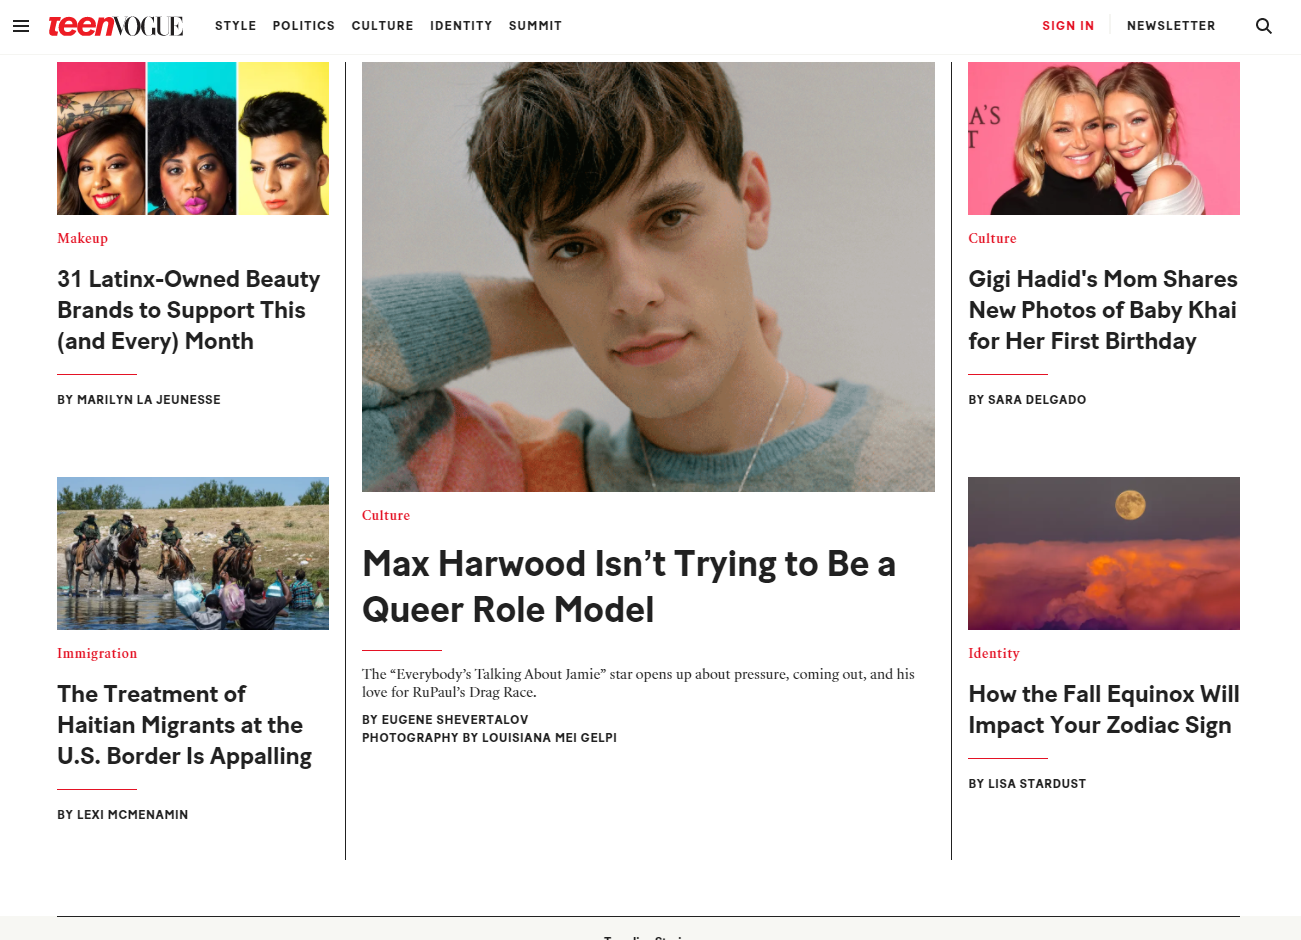Open the Politics section

pyautogui.click(x=304, y=26)
